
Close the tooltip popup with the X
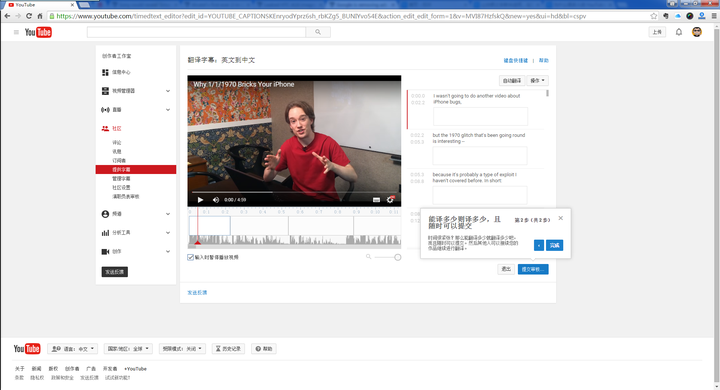(x=561, y=218)
